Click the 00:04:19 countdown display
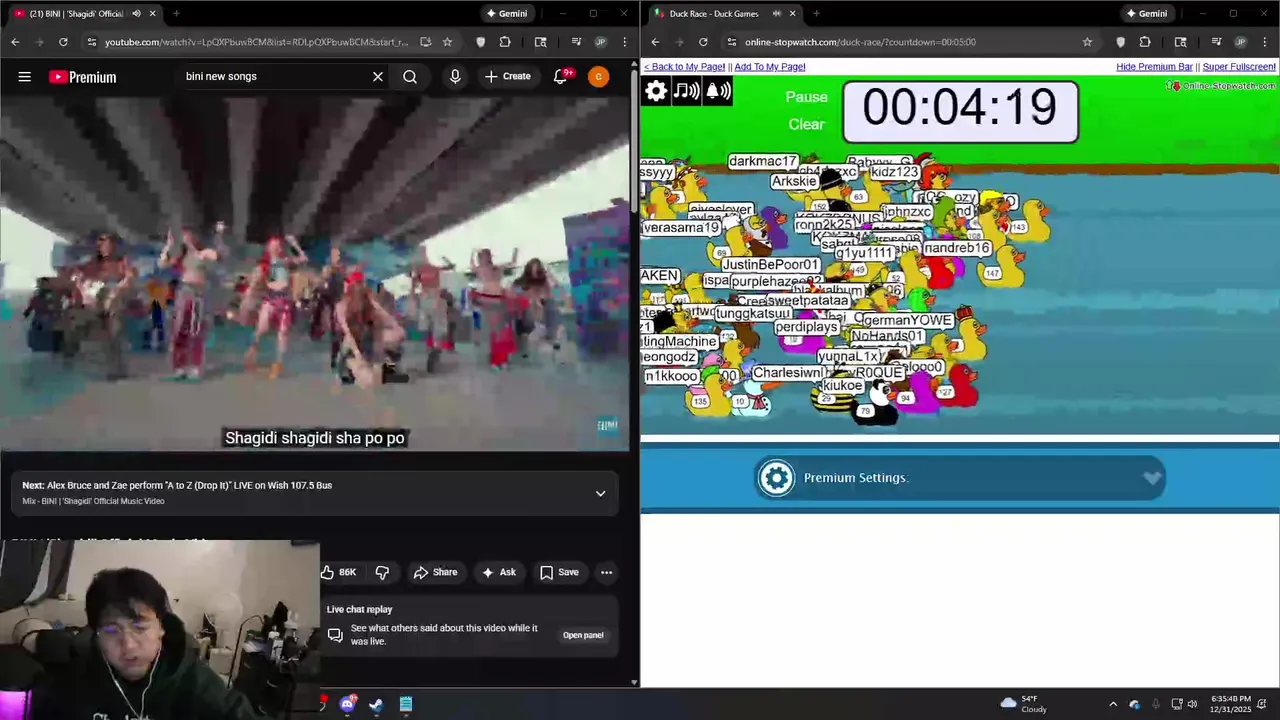Image resolution: width=1280 pixels, height=720 pixels. click(x=960, y=111)
